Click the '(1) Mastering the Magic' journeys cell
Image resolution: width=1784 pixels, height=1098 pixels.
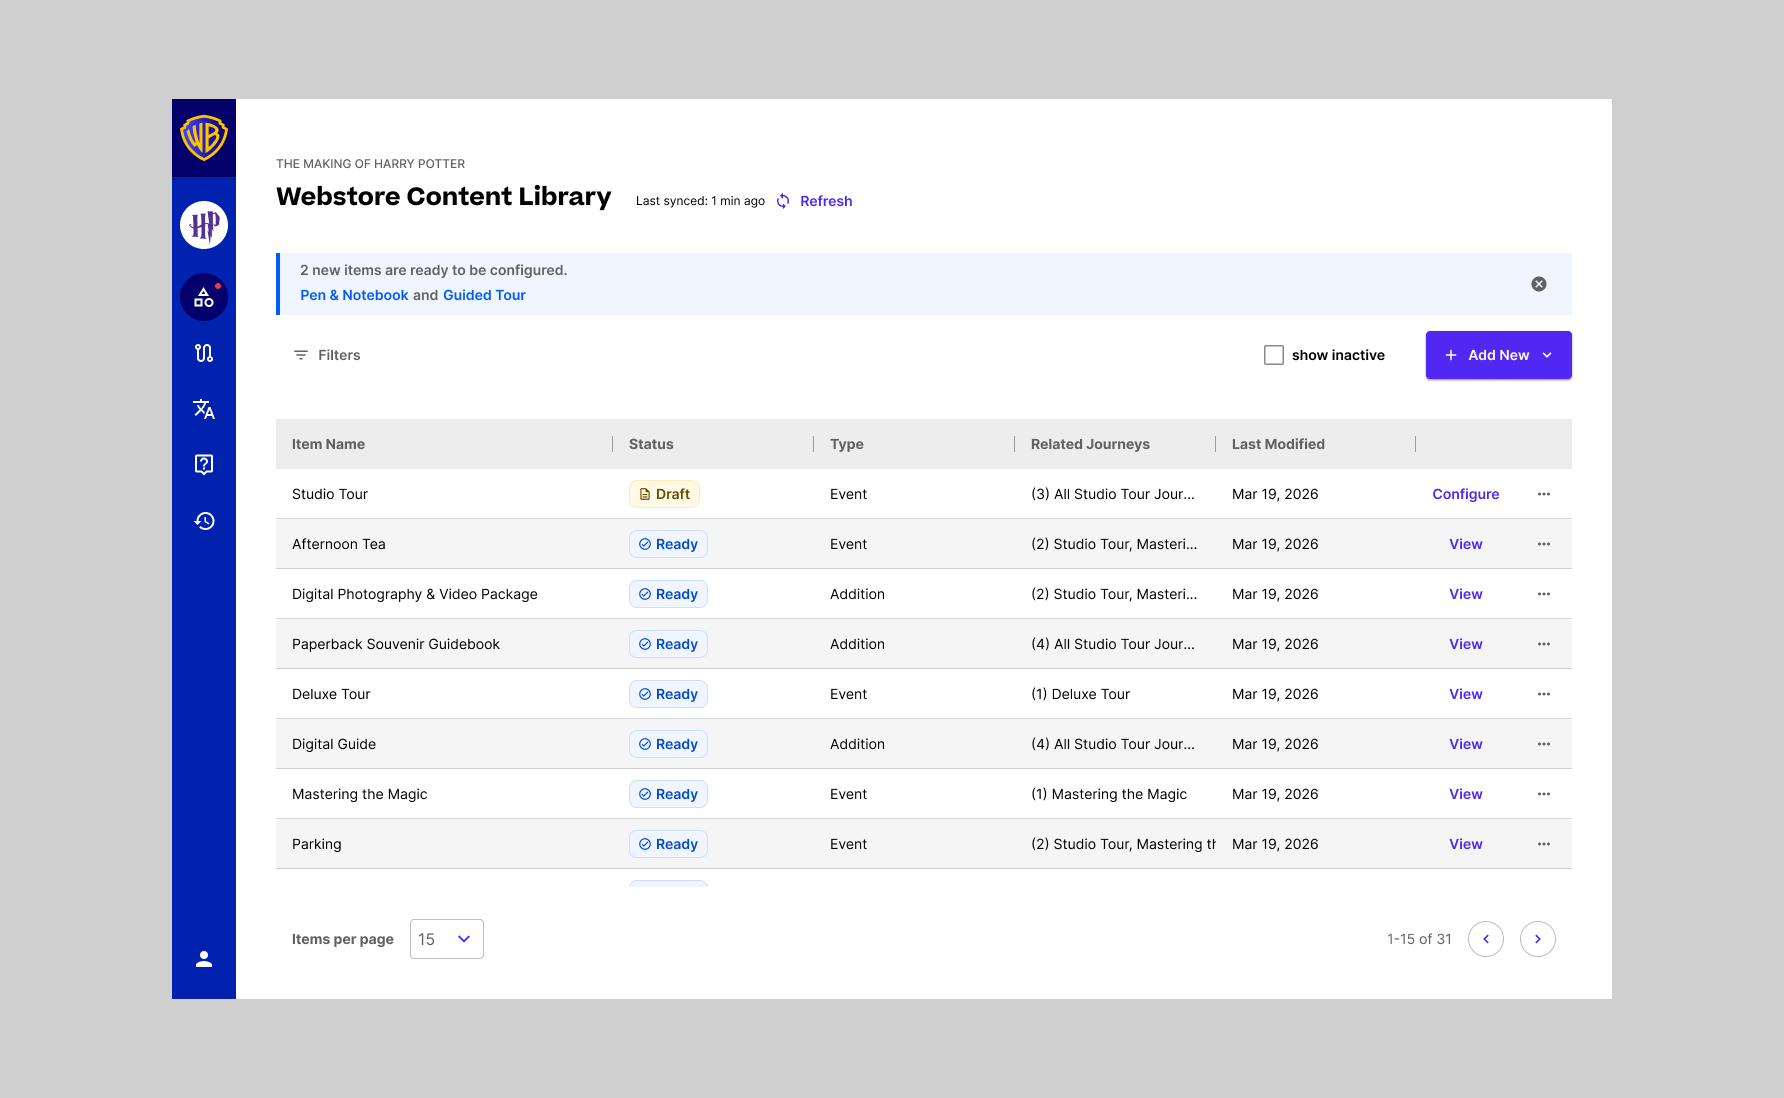1109,794
